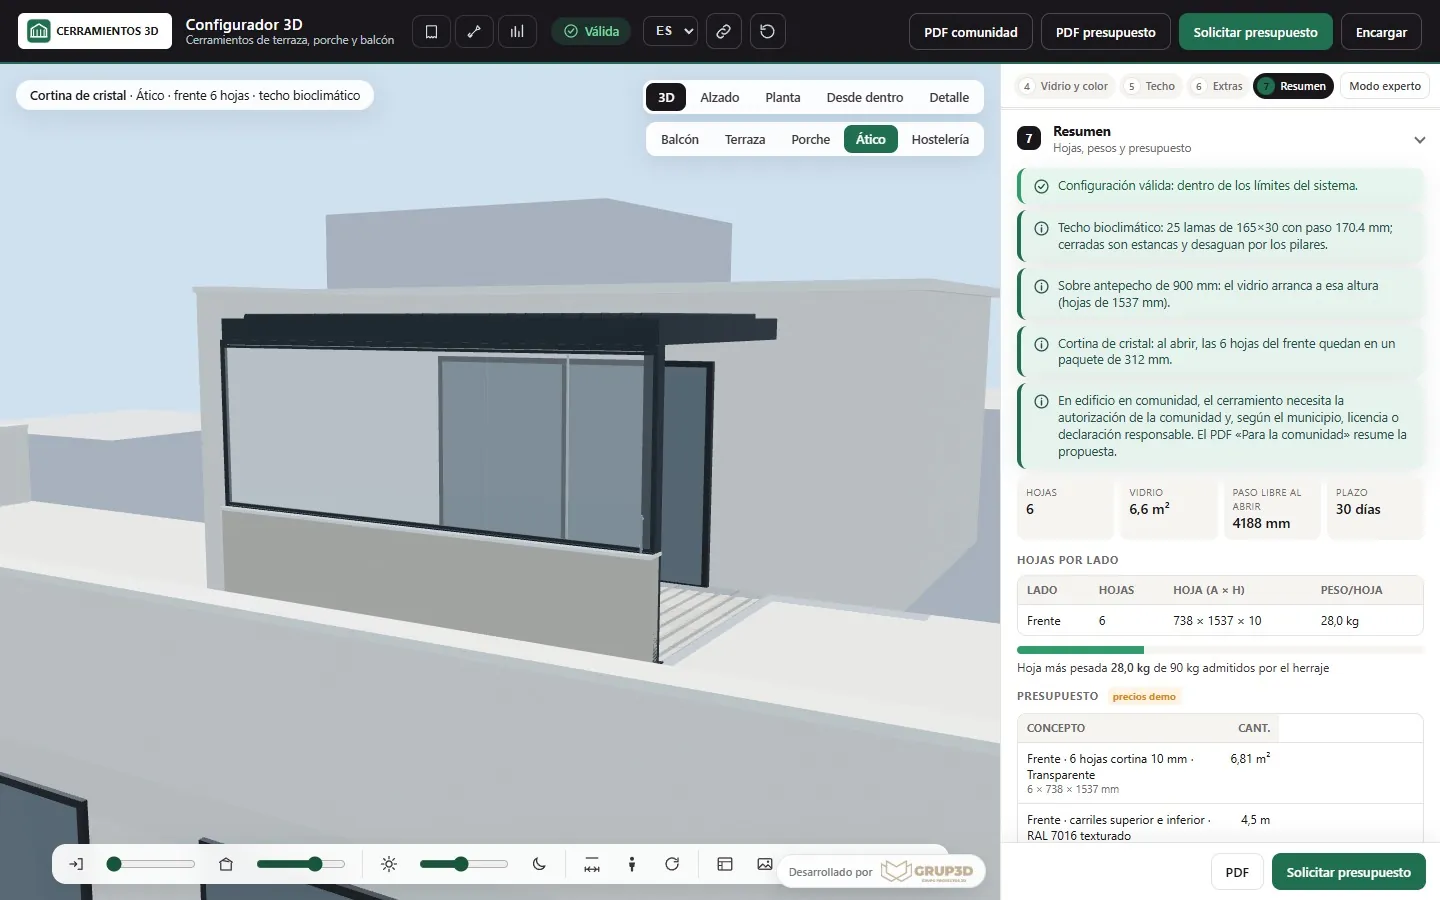Select the 3D view tab
The width and height of the screenshot is (1440, 900).
(666, 97)
